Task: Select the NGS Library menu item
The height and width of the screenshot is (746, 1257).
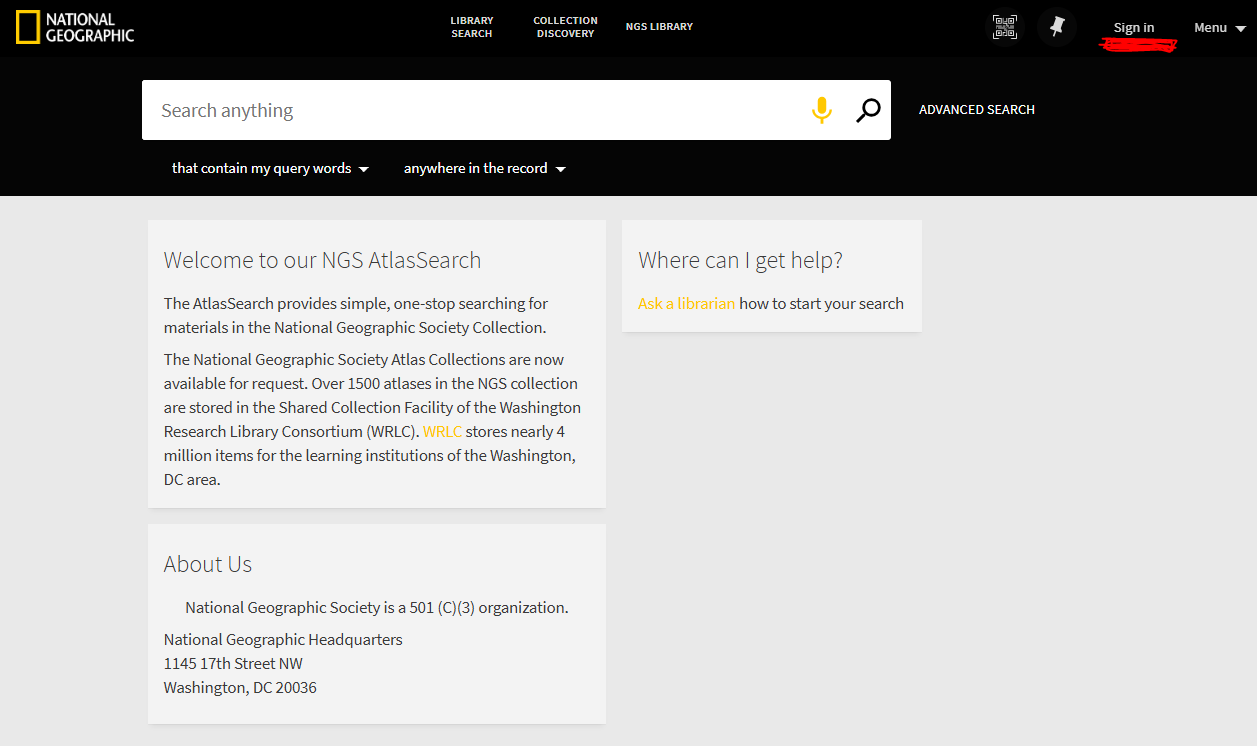Action: coord(659,27)
